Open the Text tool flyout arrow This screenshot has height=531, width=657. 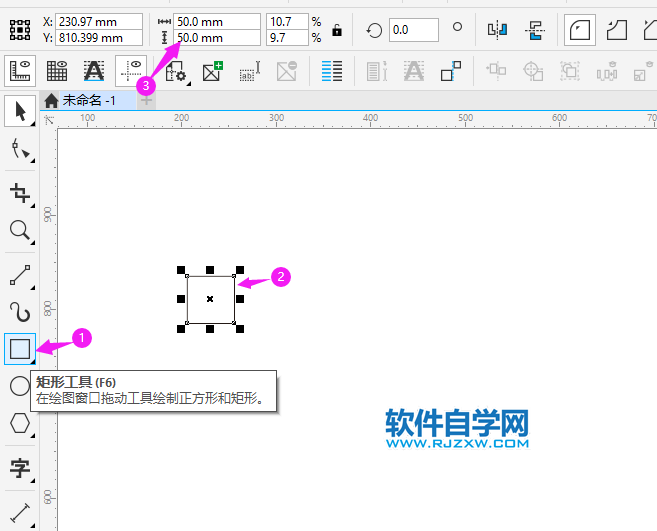(33, 480)
